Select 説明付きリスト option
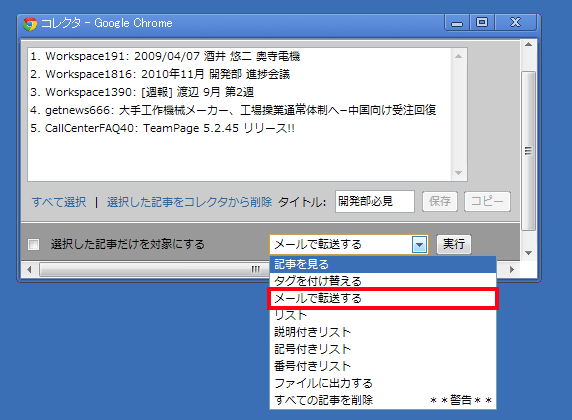Viewport: 572px width, 420px height. [383, 332]
